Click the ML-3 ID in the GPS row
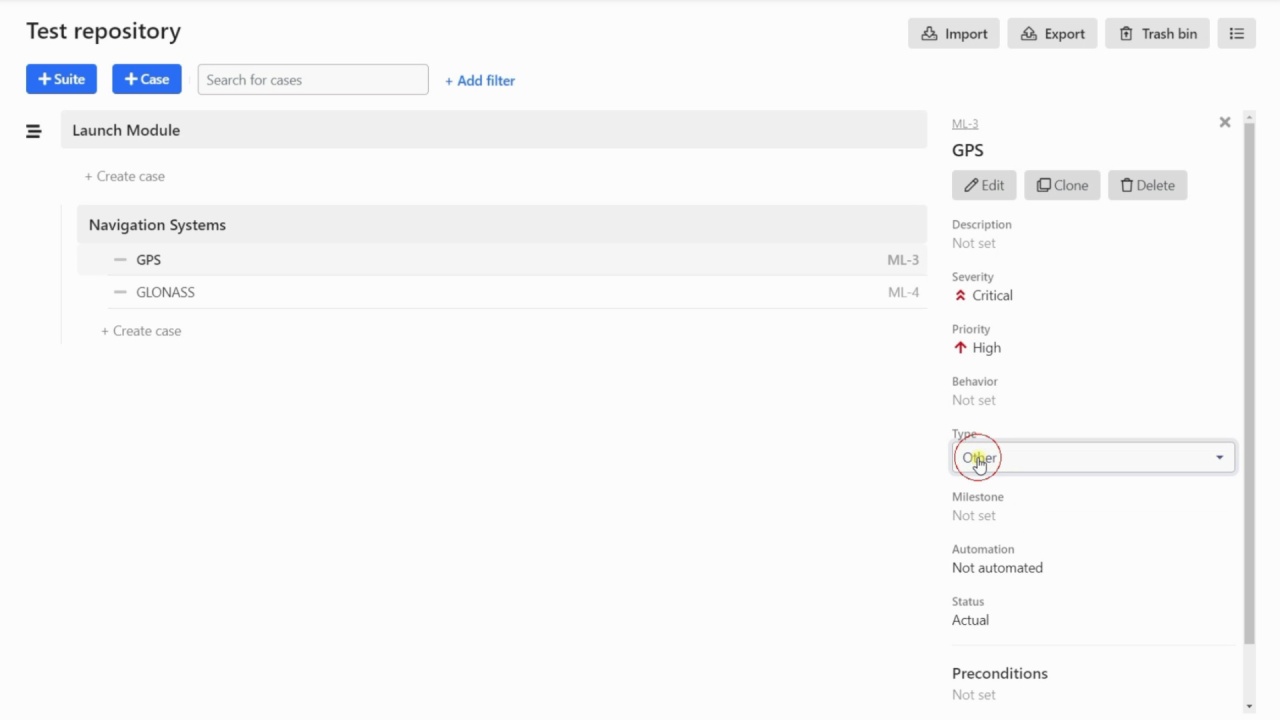Viewport: 1280px width, 720px height. 903,260
